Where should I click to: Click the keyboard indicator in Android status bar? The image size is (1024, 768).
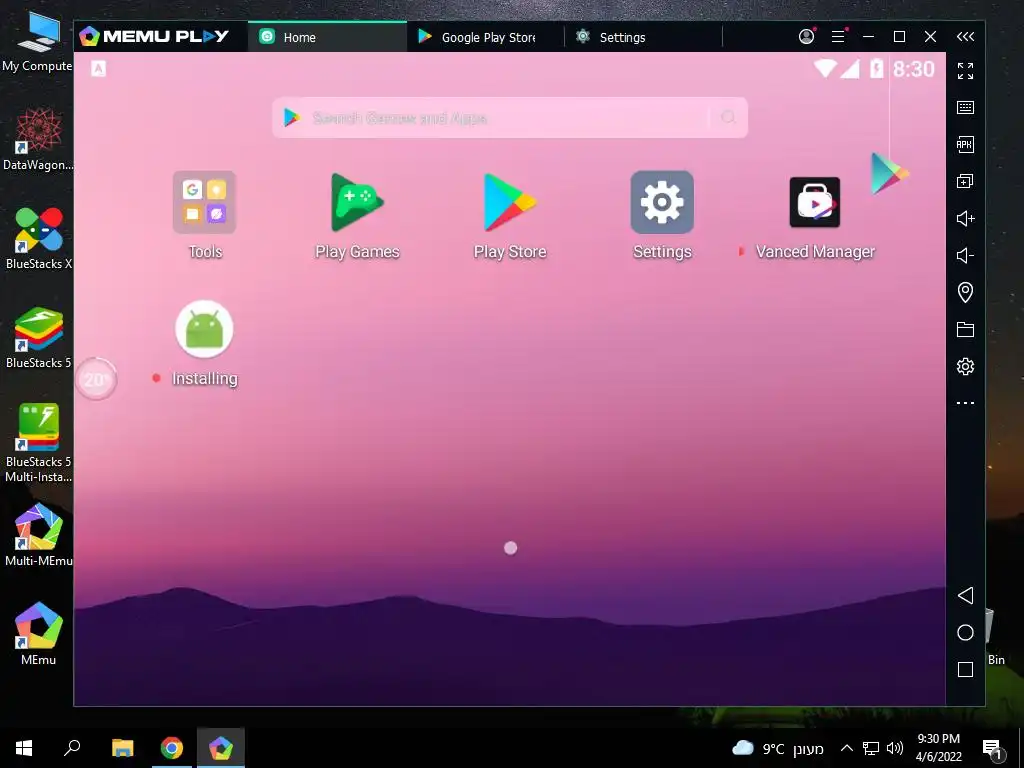[x=98, y=69]
